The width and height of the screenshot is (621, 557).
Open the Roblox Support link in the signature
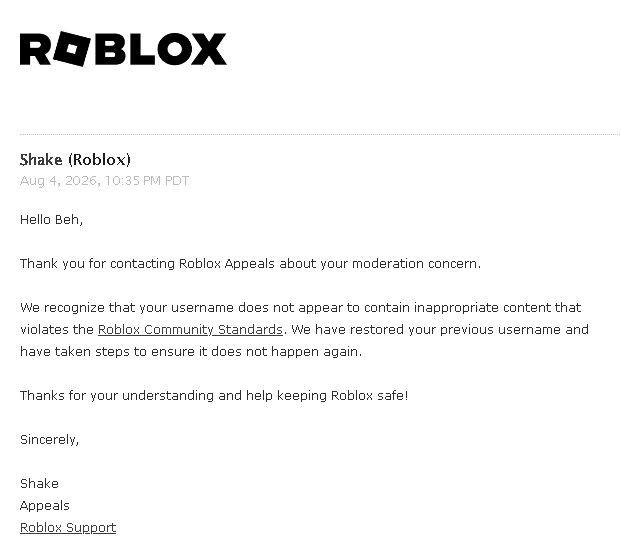click(68, 528)
